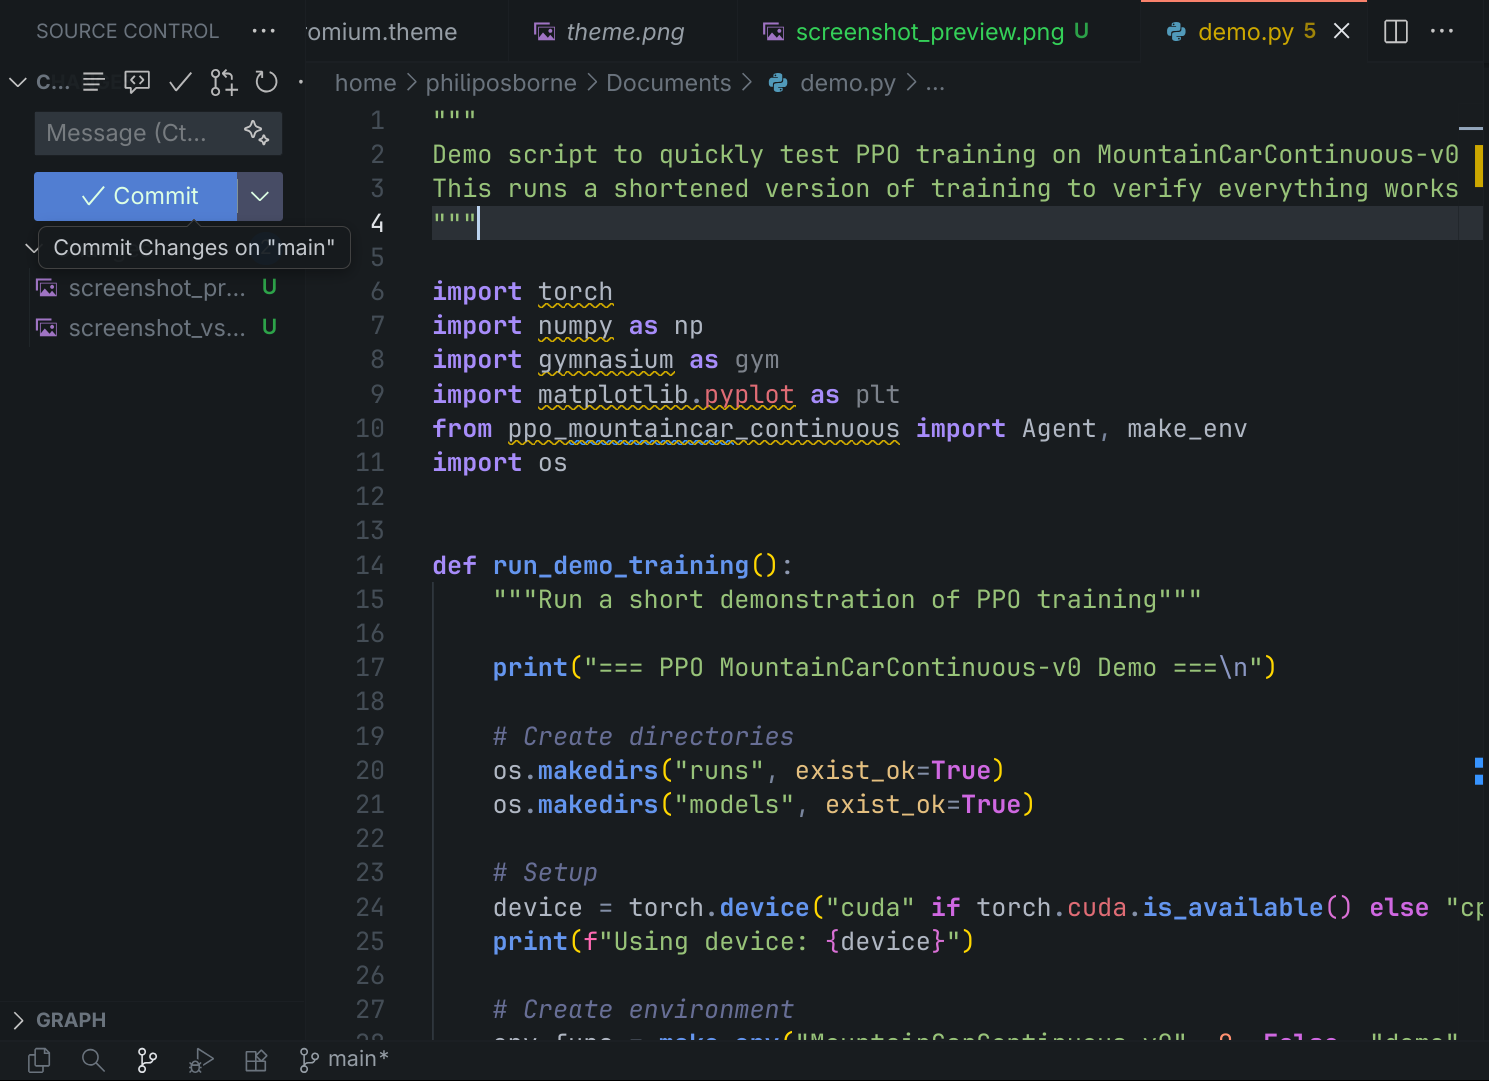Toggle view as tree/list icon in source control

[x=94, y=82]
